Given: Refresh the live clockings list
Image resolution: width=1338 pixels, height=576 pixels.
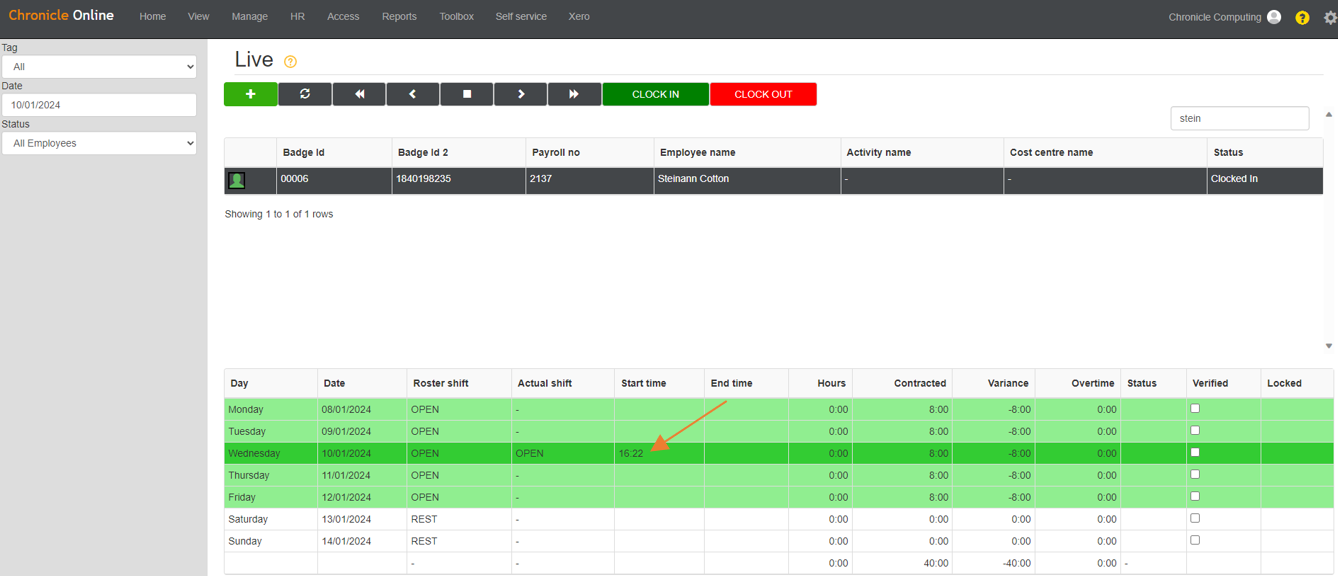Looking at the screenshot, I should coord(305,93).
